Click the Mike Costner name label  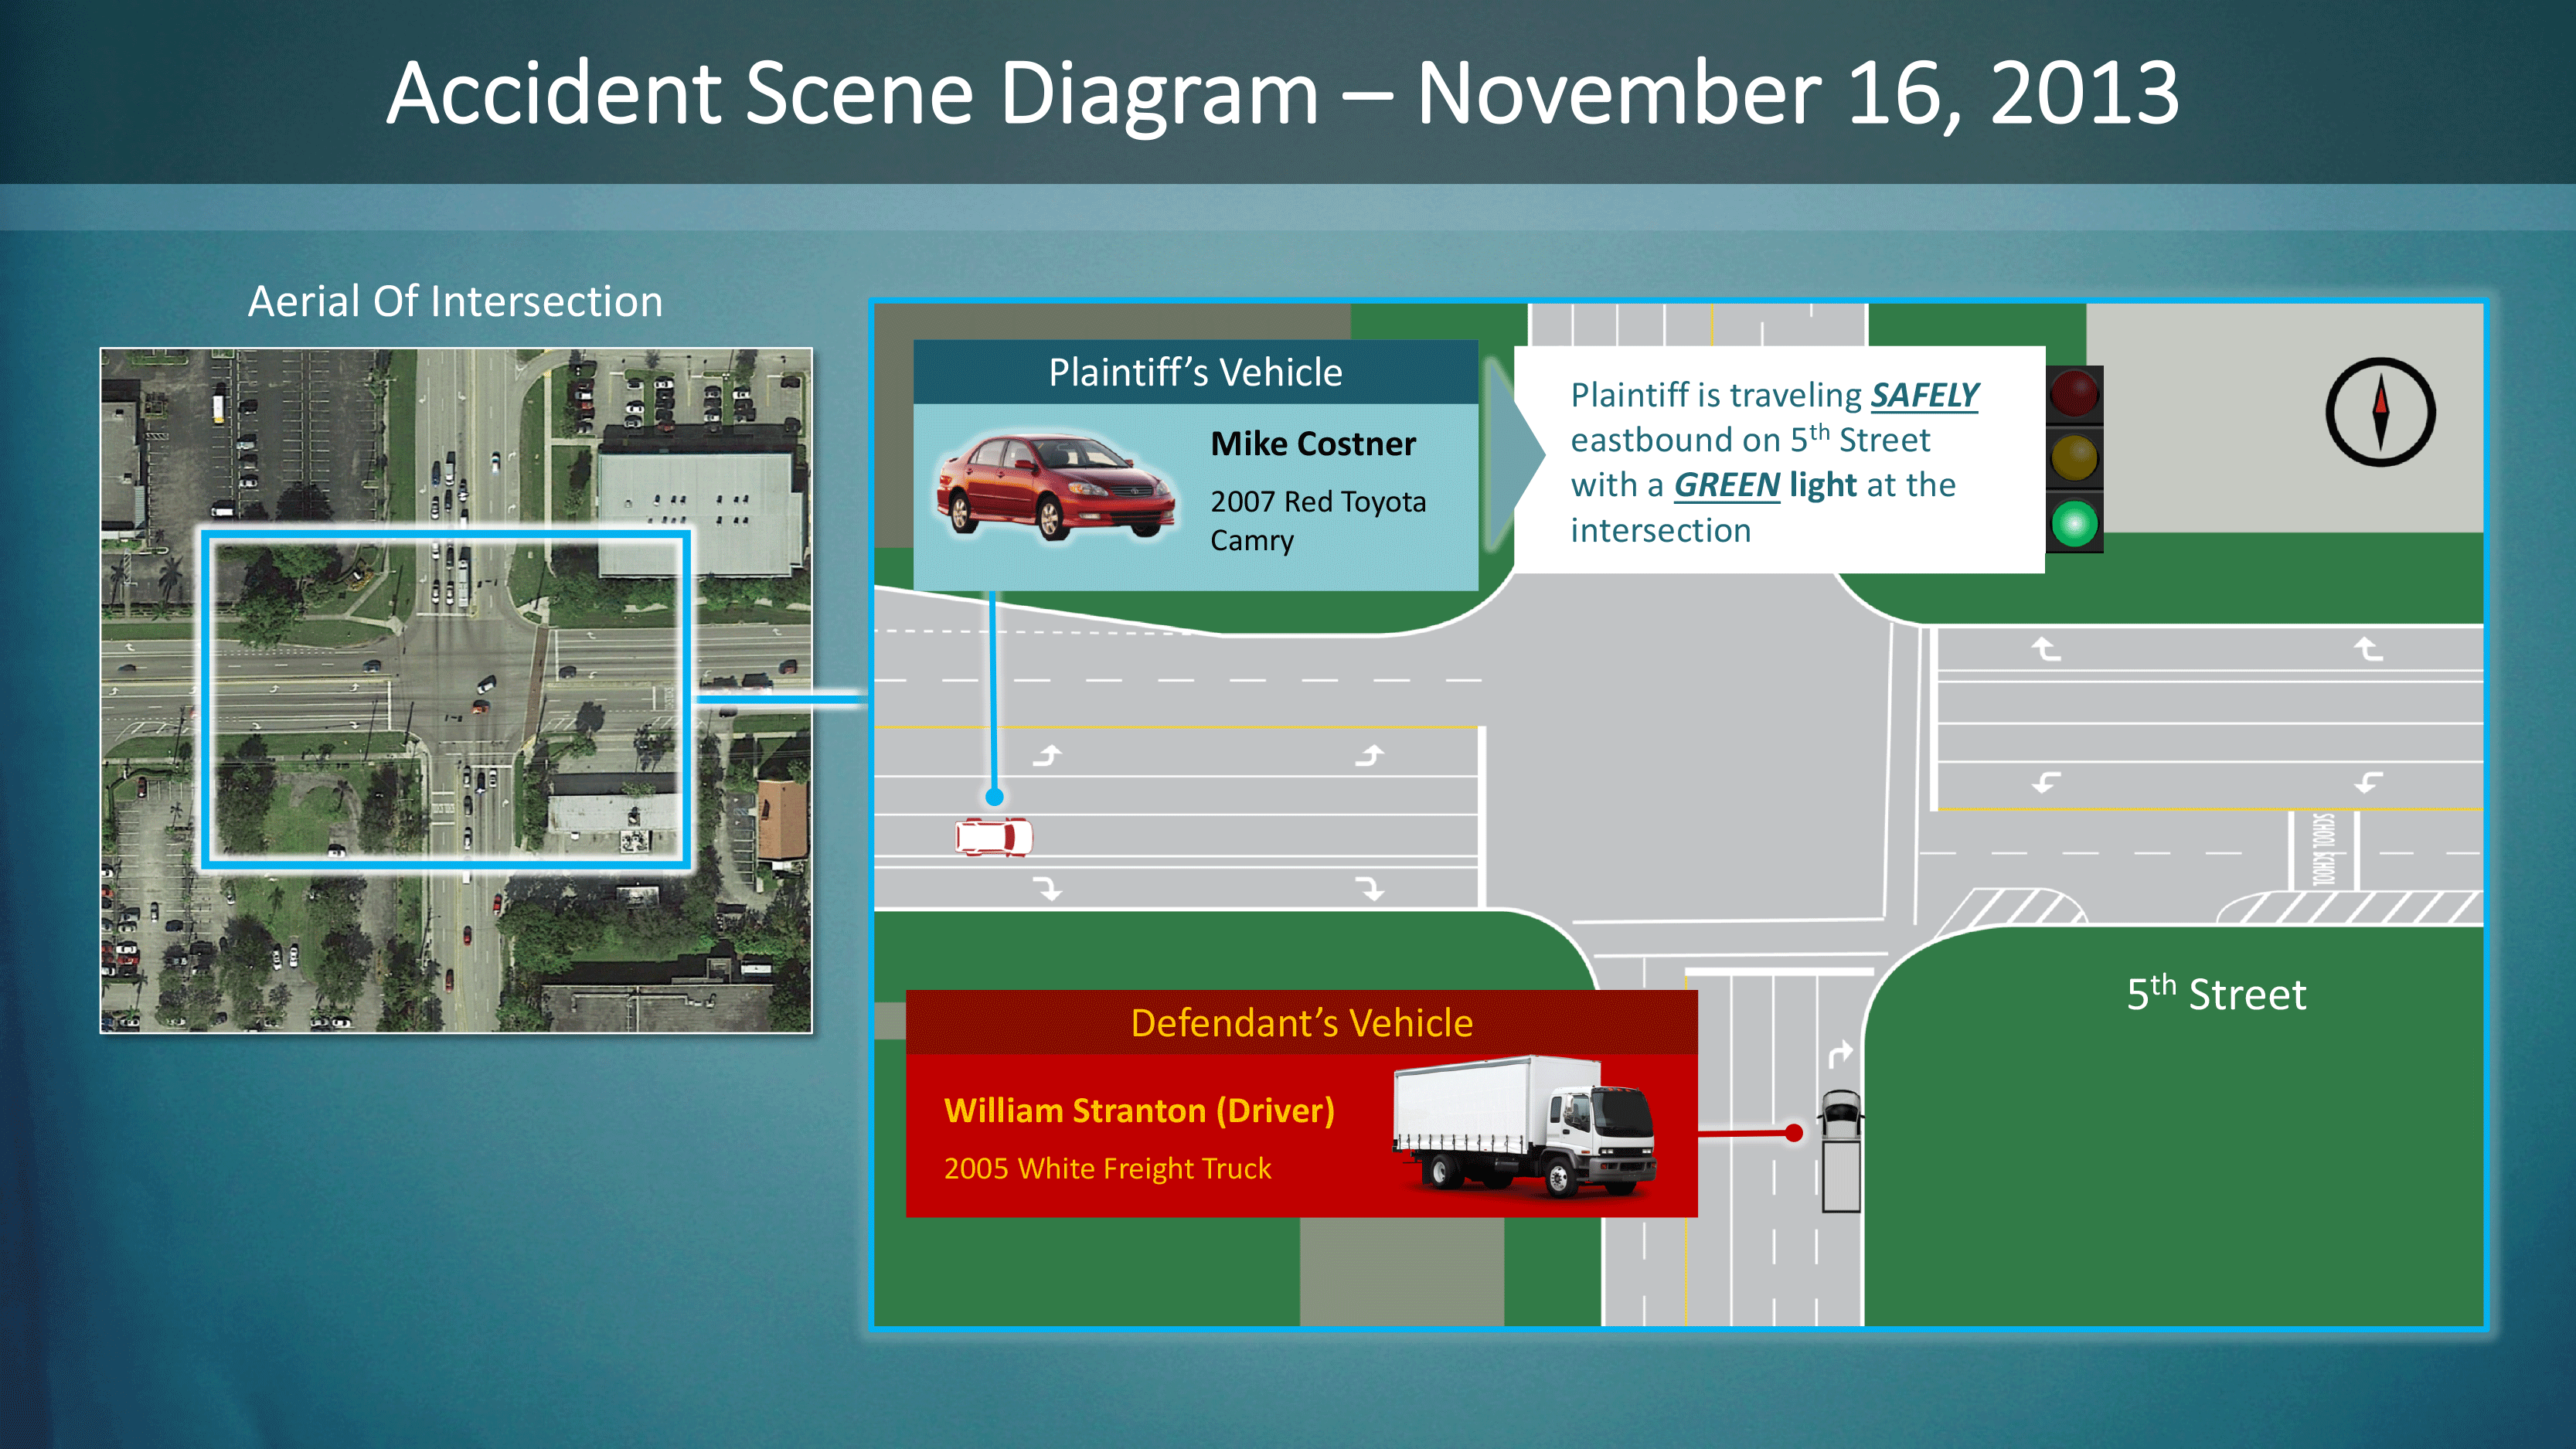click(x=1313, y=443)
